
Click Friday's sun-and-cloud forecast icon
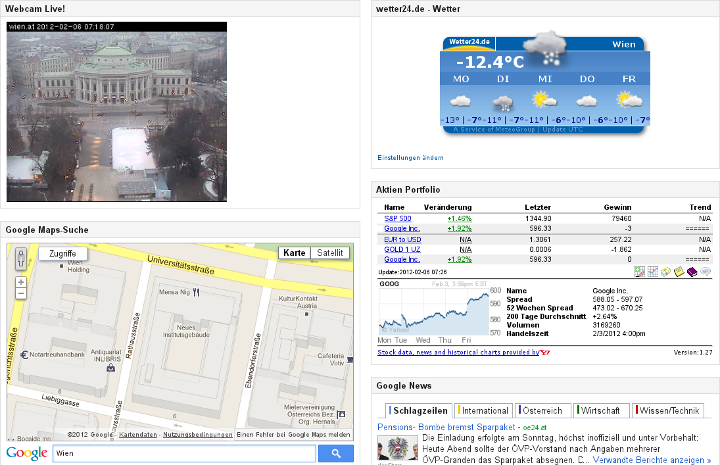pos(629,99)
